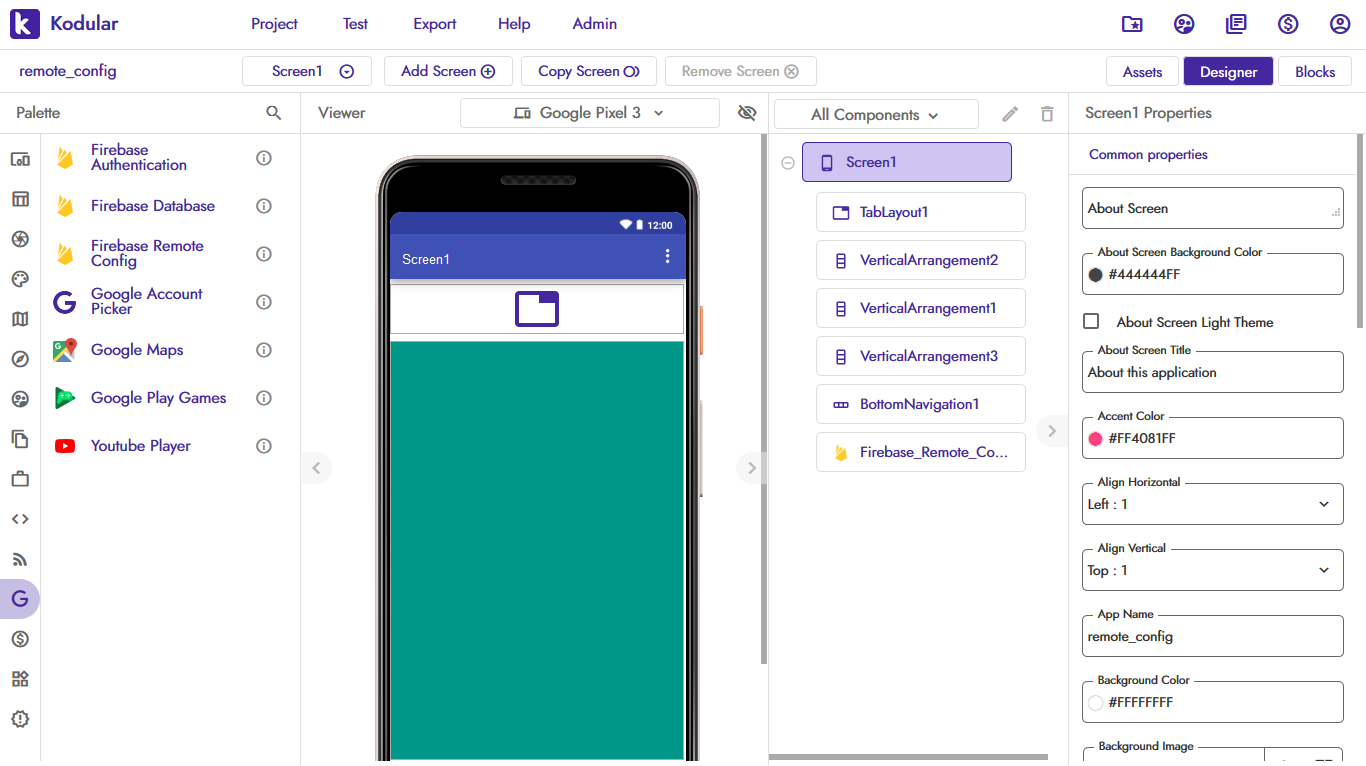Open the Align Vertical dropdown
Image resolution: width=1366 pixels, height=766 pixels.
click(1213, 570)
